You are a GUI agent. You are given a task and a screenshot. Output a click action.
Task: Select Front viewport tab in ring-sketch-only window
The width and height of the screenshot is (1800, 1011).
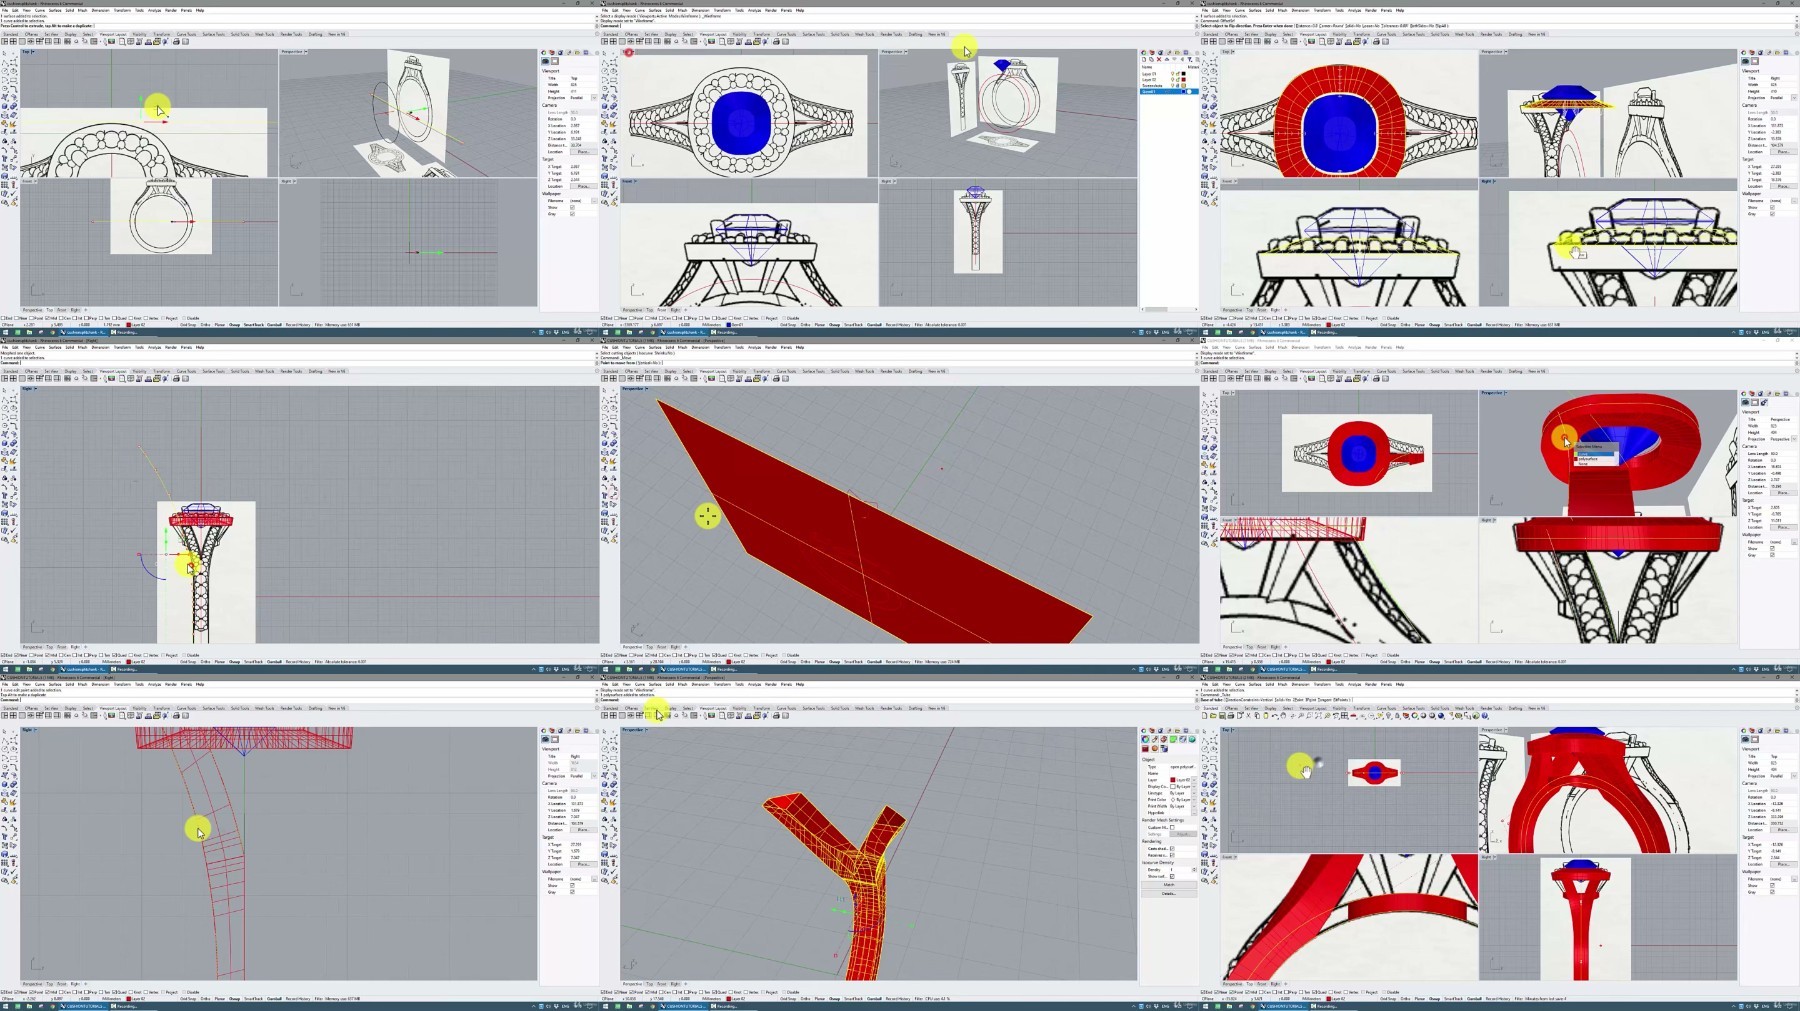point(62,310)
